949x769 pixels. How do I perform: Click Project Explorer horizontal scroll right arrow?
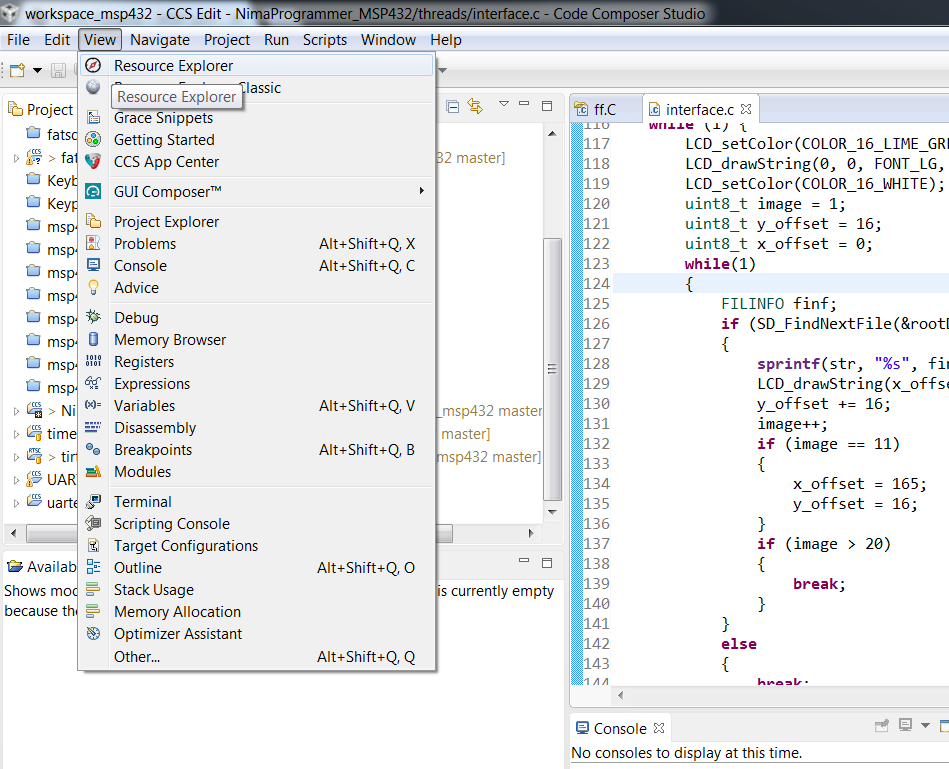531,533
